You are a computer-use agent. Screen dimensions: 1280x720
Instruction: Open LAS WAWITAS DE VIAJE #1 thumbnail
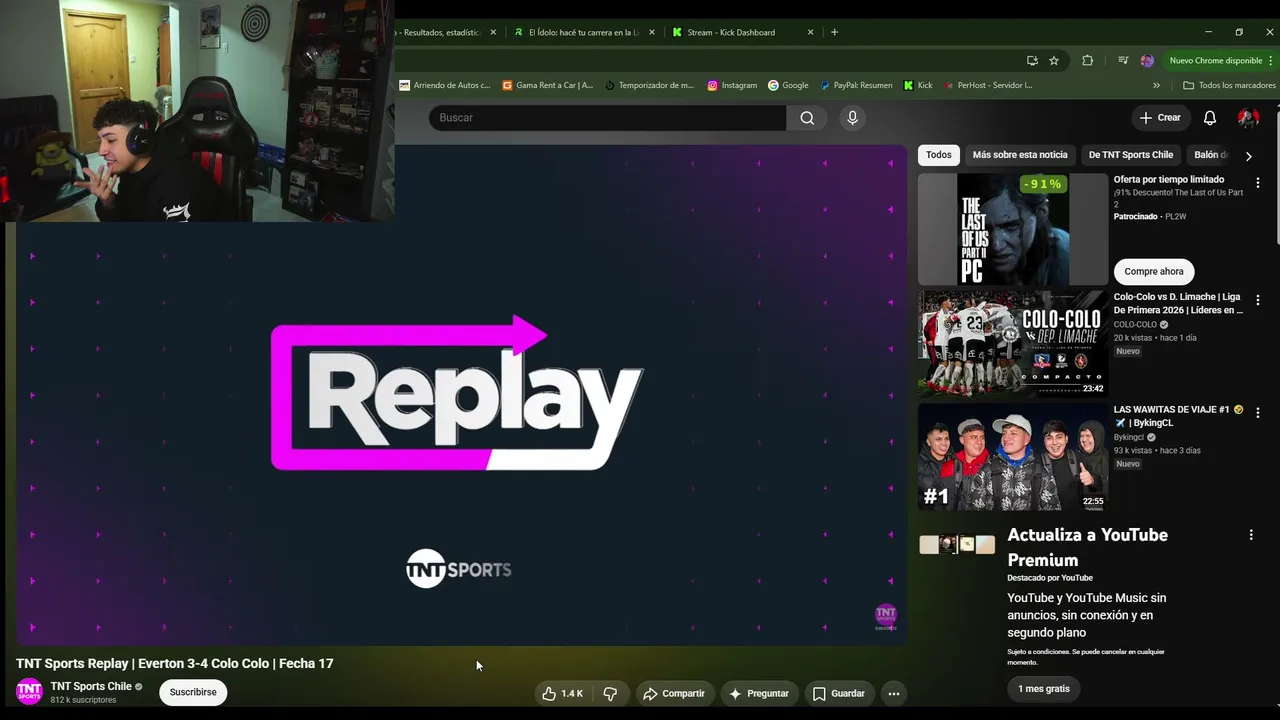[1013, 456]
